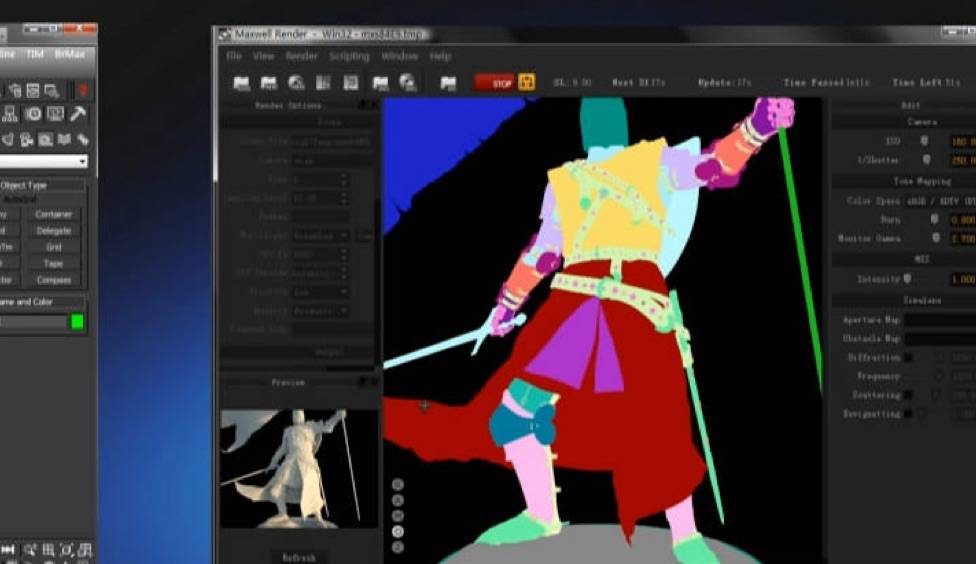The height and width of the screenshot is (564, 976).
Task: Collapse the Tone Mapping section header
Action: click(904, 181)
